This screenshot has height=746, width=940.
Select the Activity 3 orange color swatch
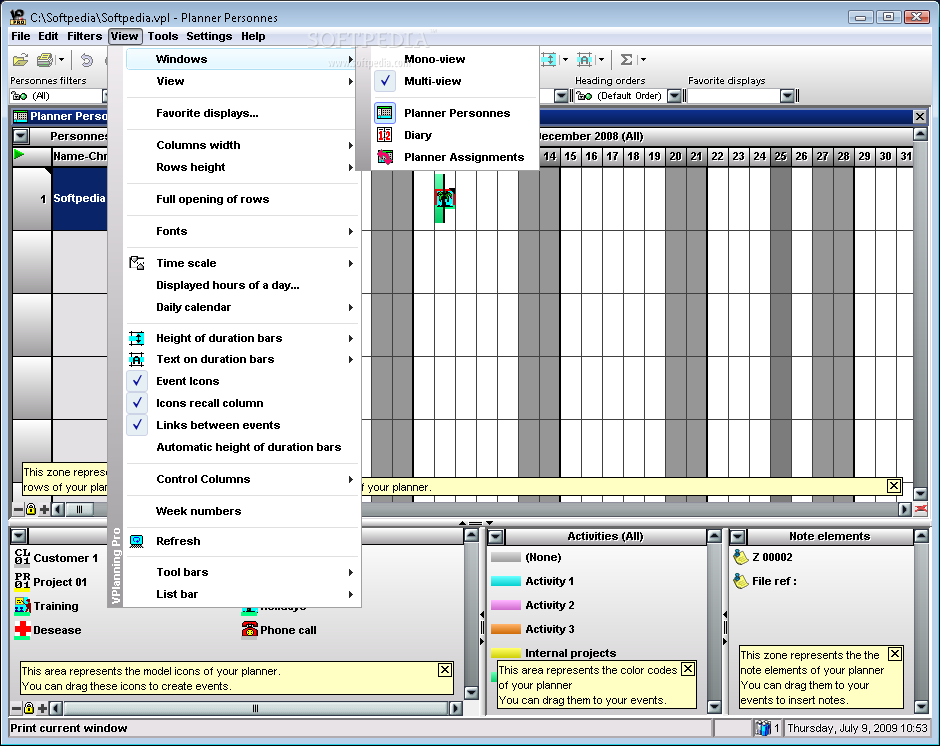505,629
